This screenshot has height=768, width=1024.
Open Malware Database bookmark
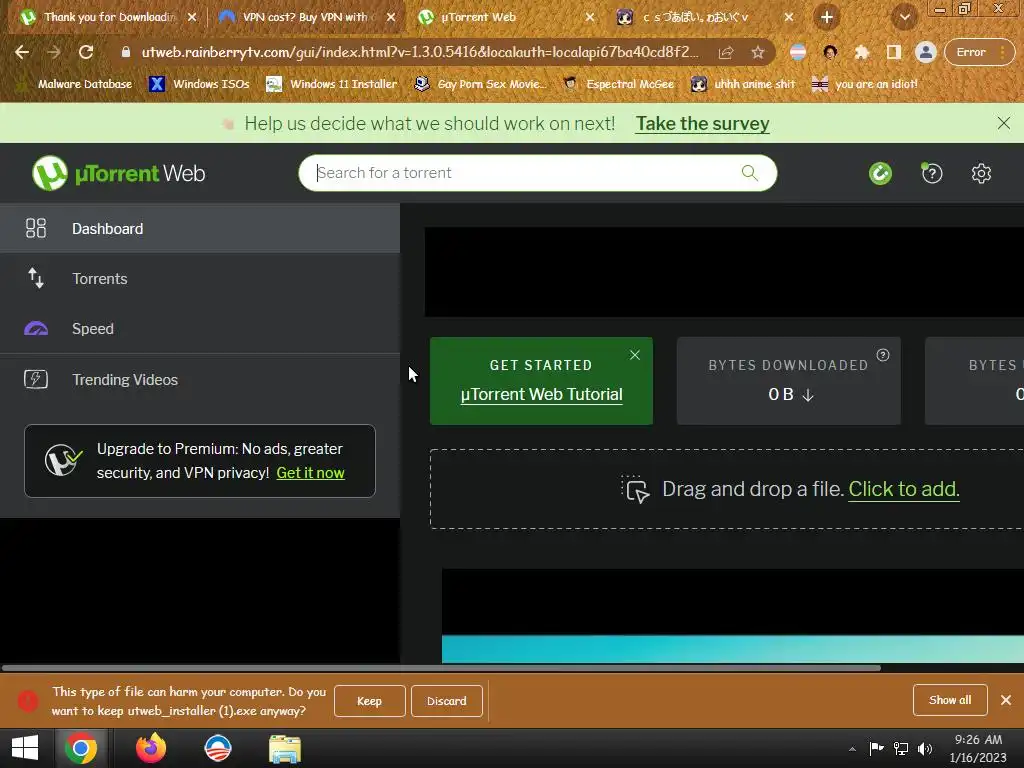(x=75, y=84)
